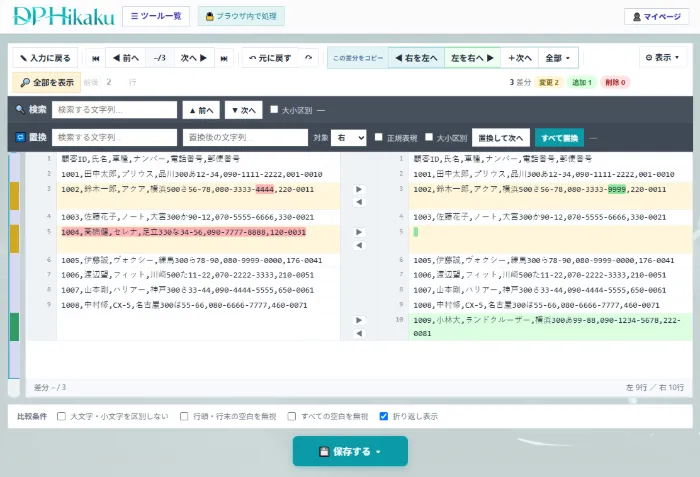Click the green added-line minimap marker
This screenshot has height=477, width=700.
pos(14,327)
